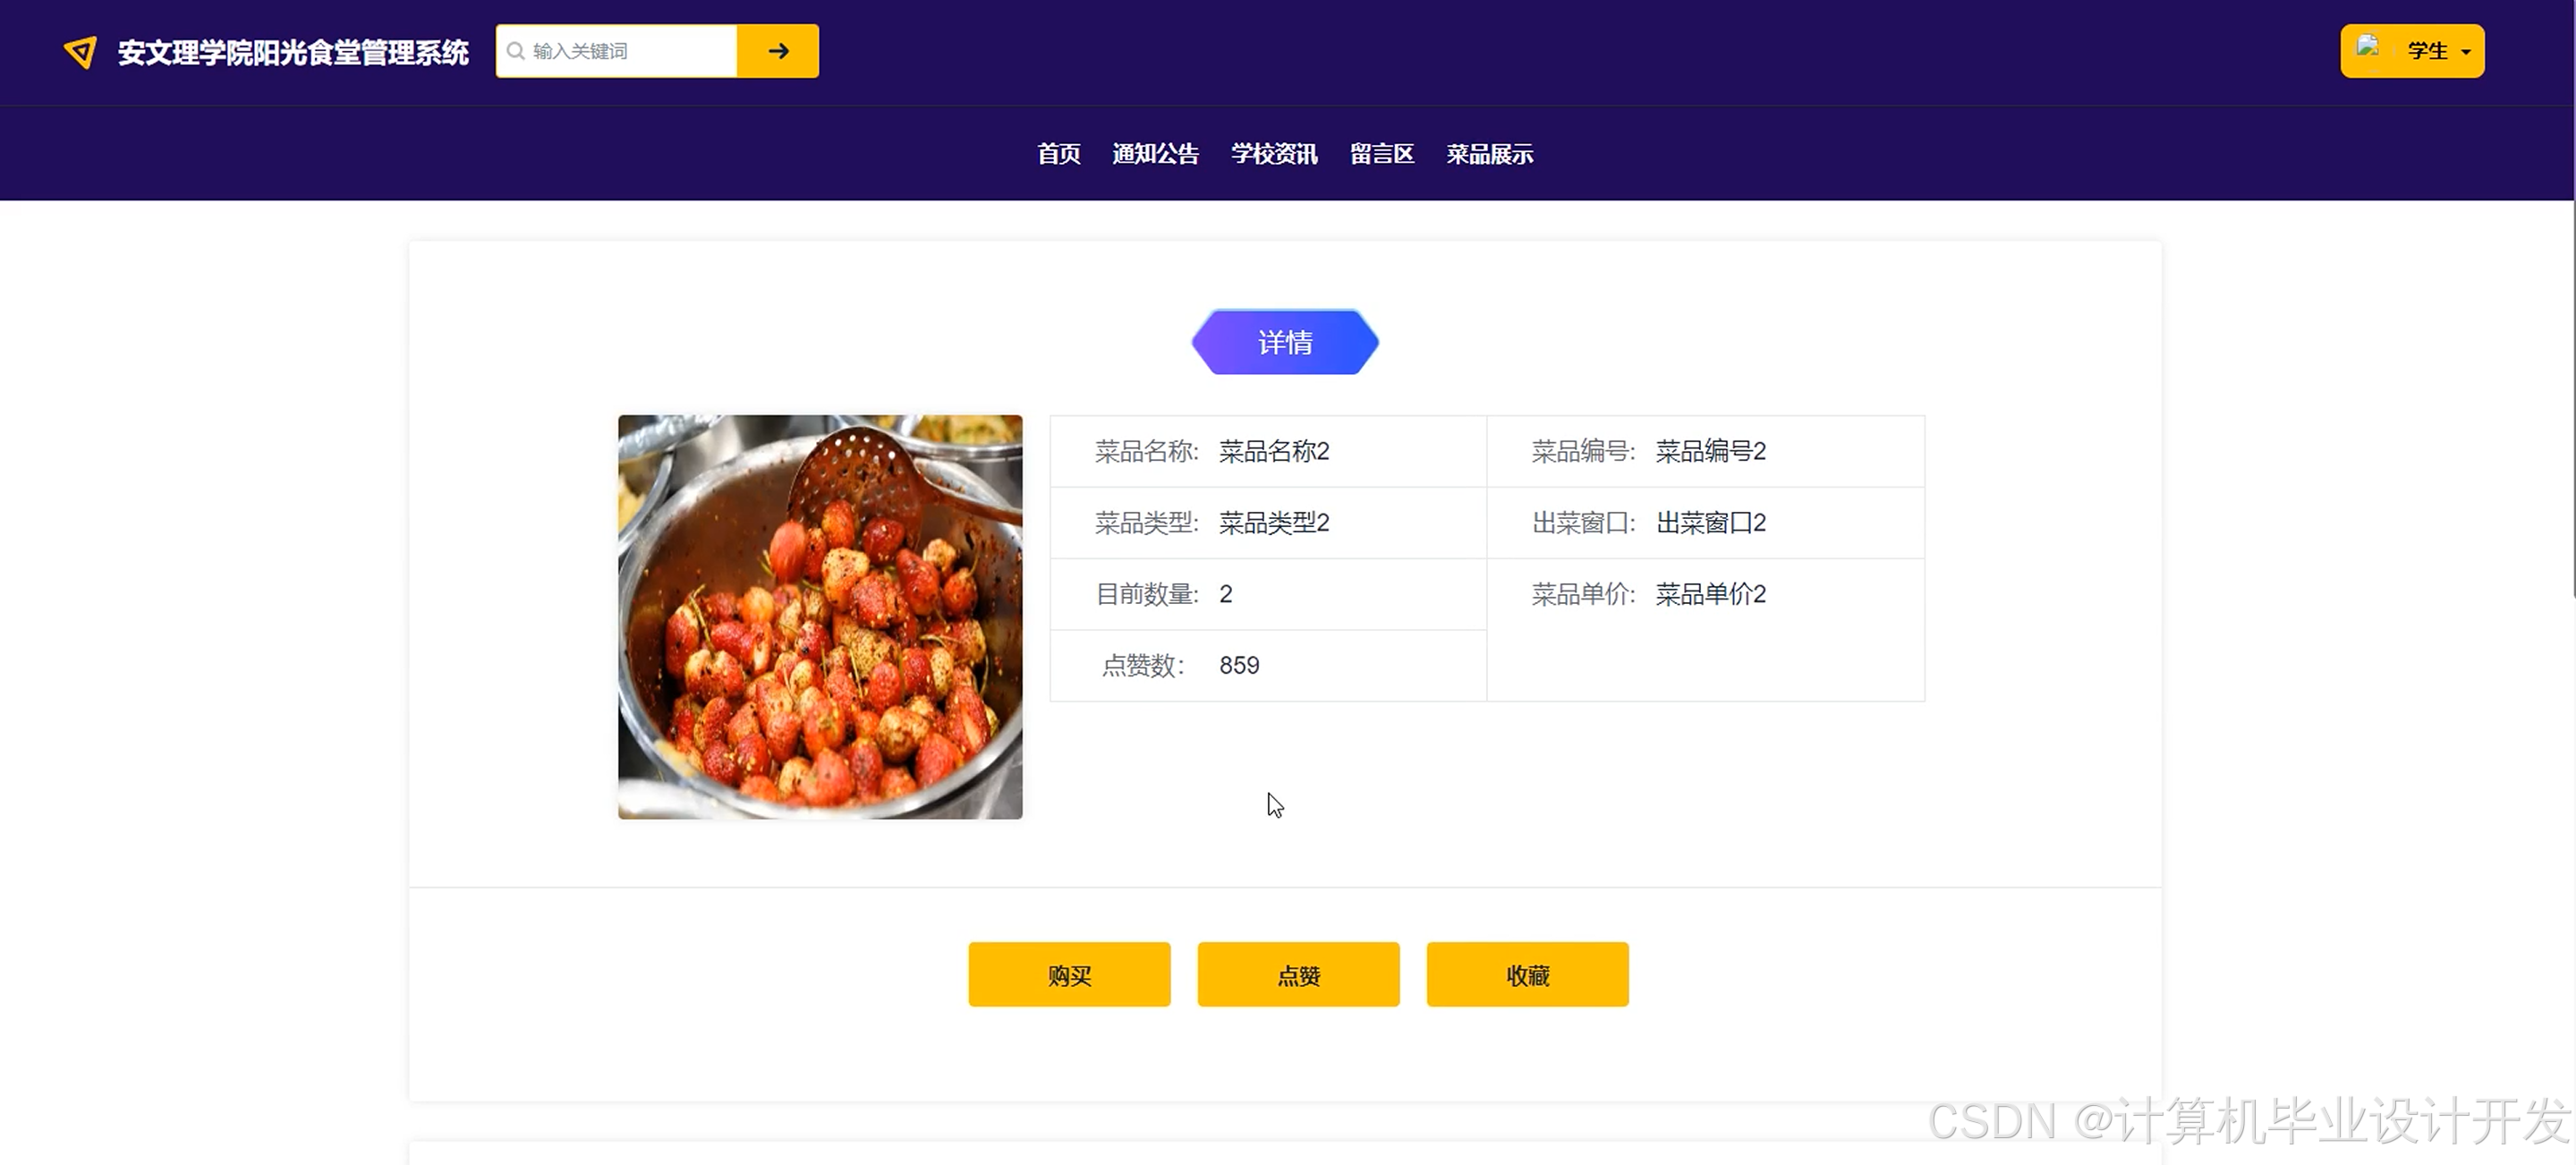Open the 菜品展示 page
Viewport: 2576px width, 1165px height.
[x=1489, y=154]
